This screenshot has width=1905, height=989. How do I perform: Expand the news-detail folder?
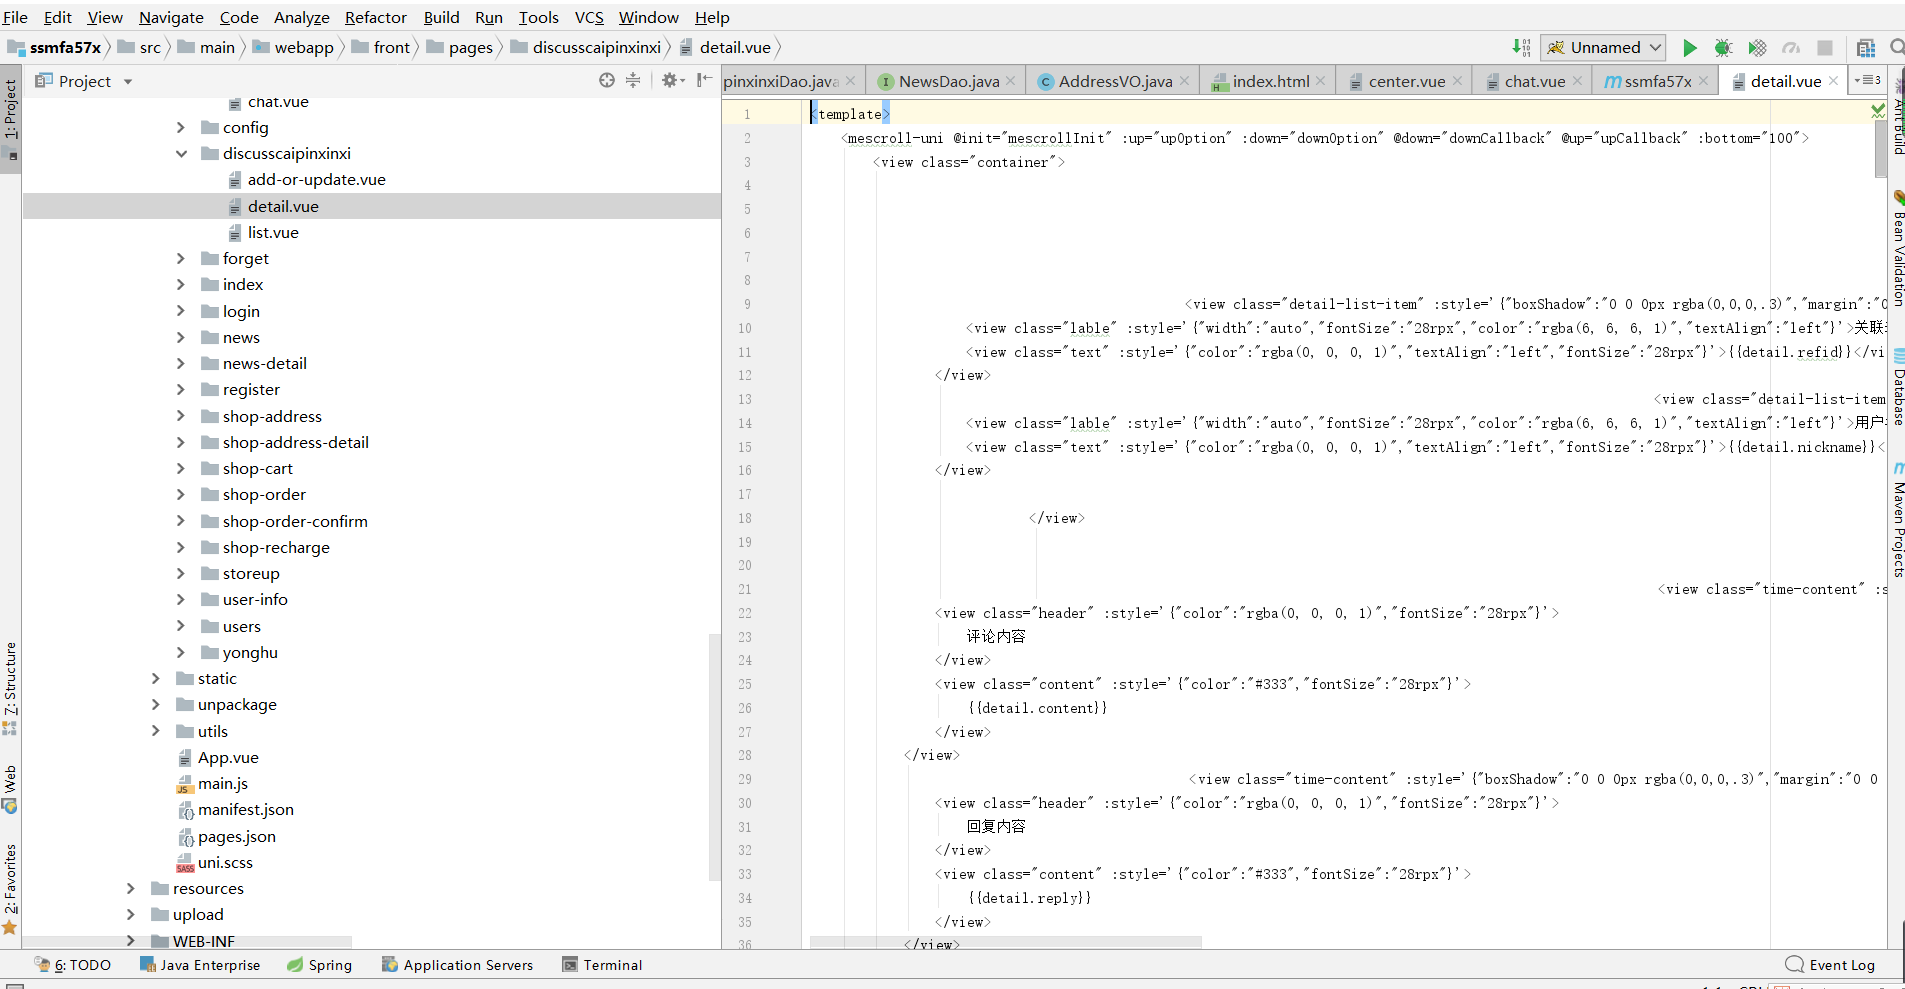(x=181, y=364)
